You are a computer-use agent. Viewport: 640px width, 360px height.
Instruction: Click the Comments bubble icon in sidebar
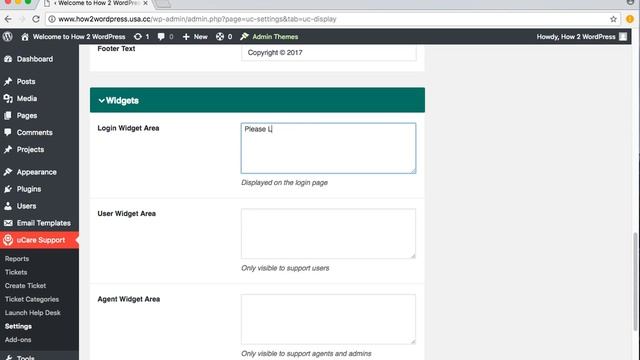point(8,132)
